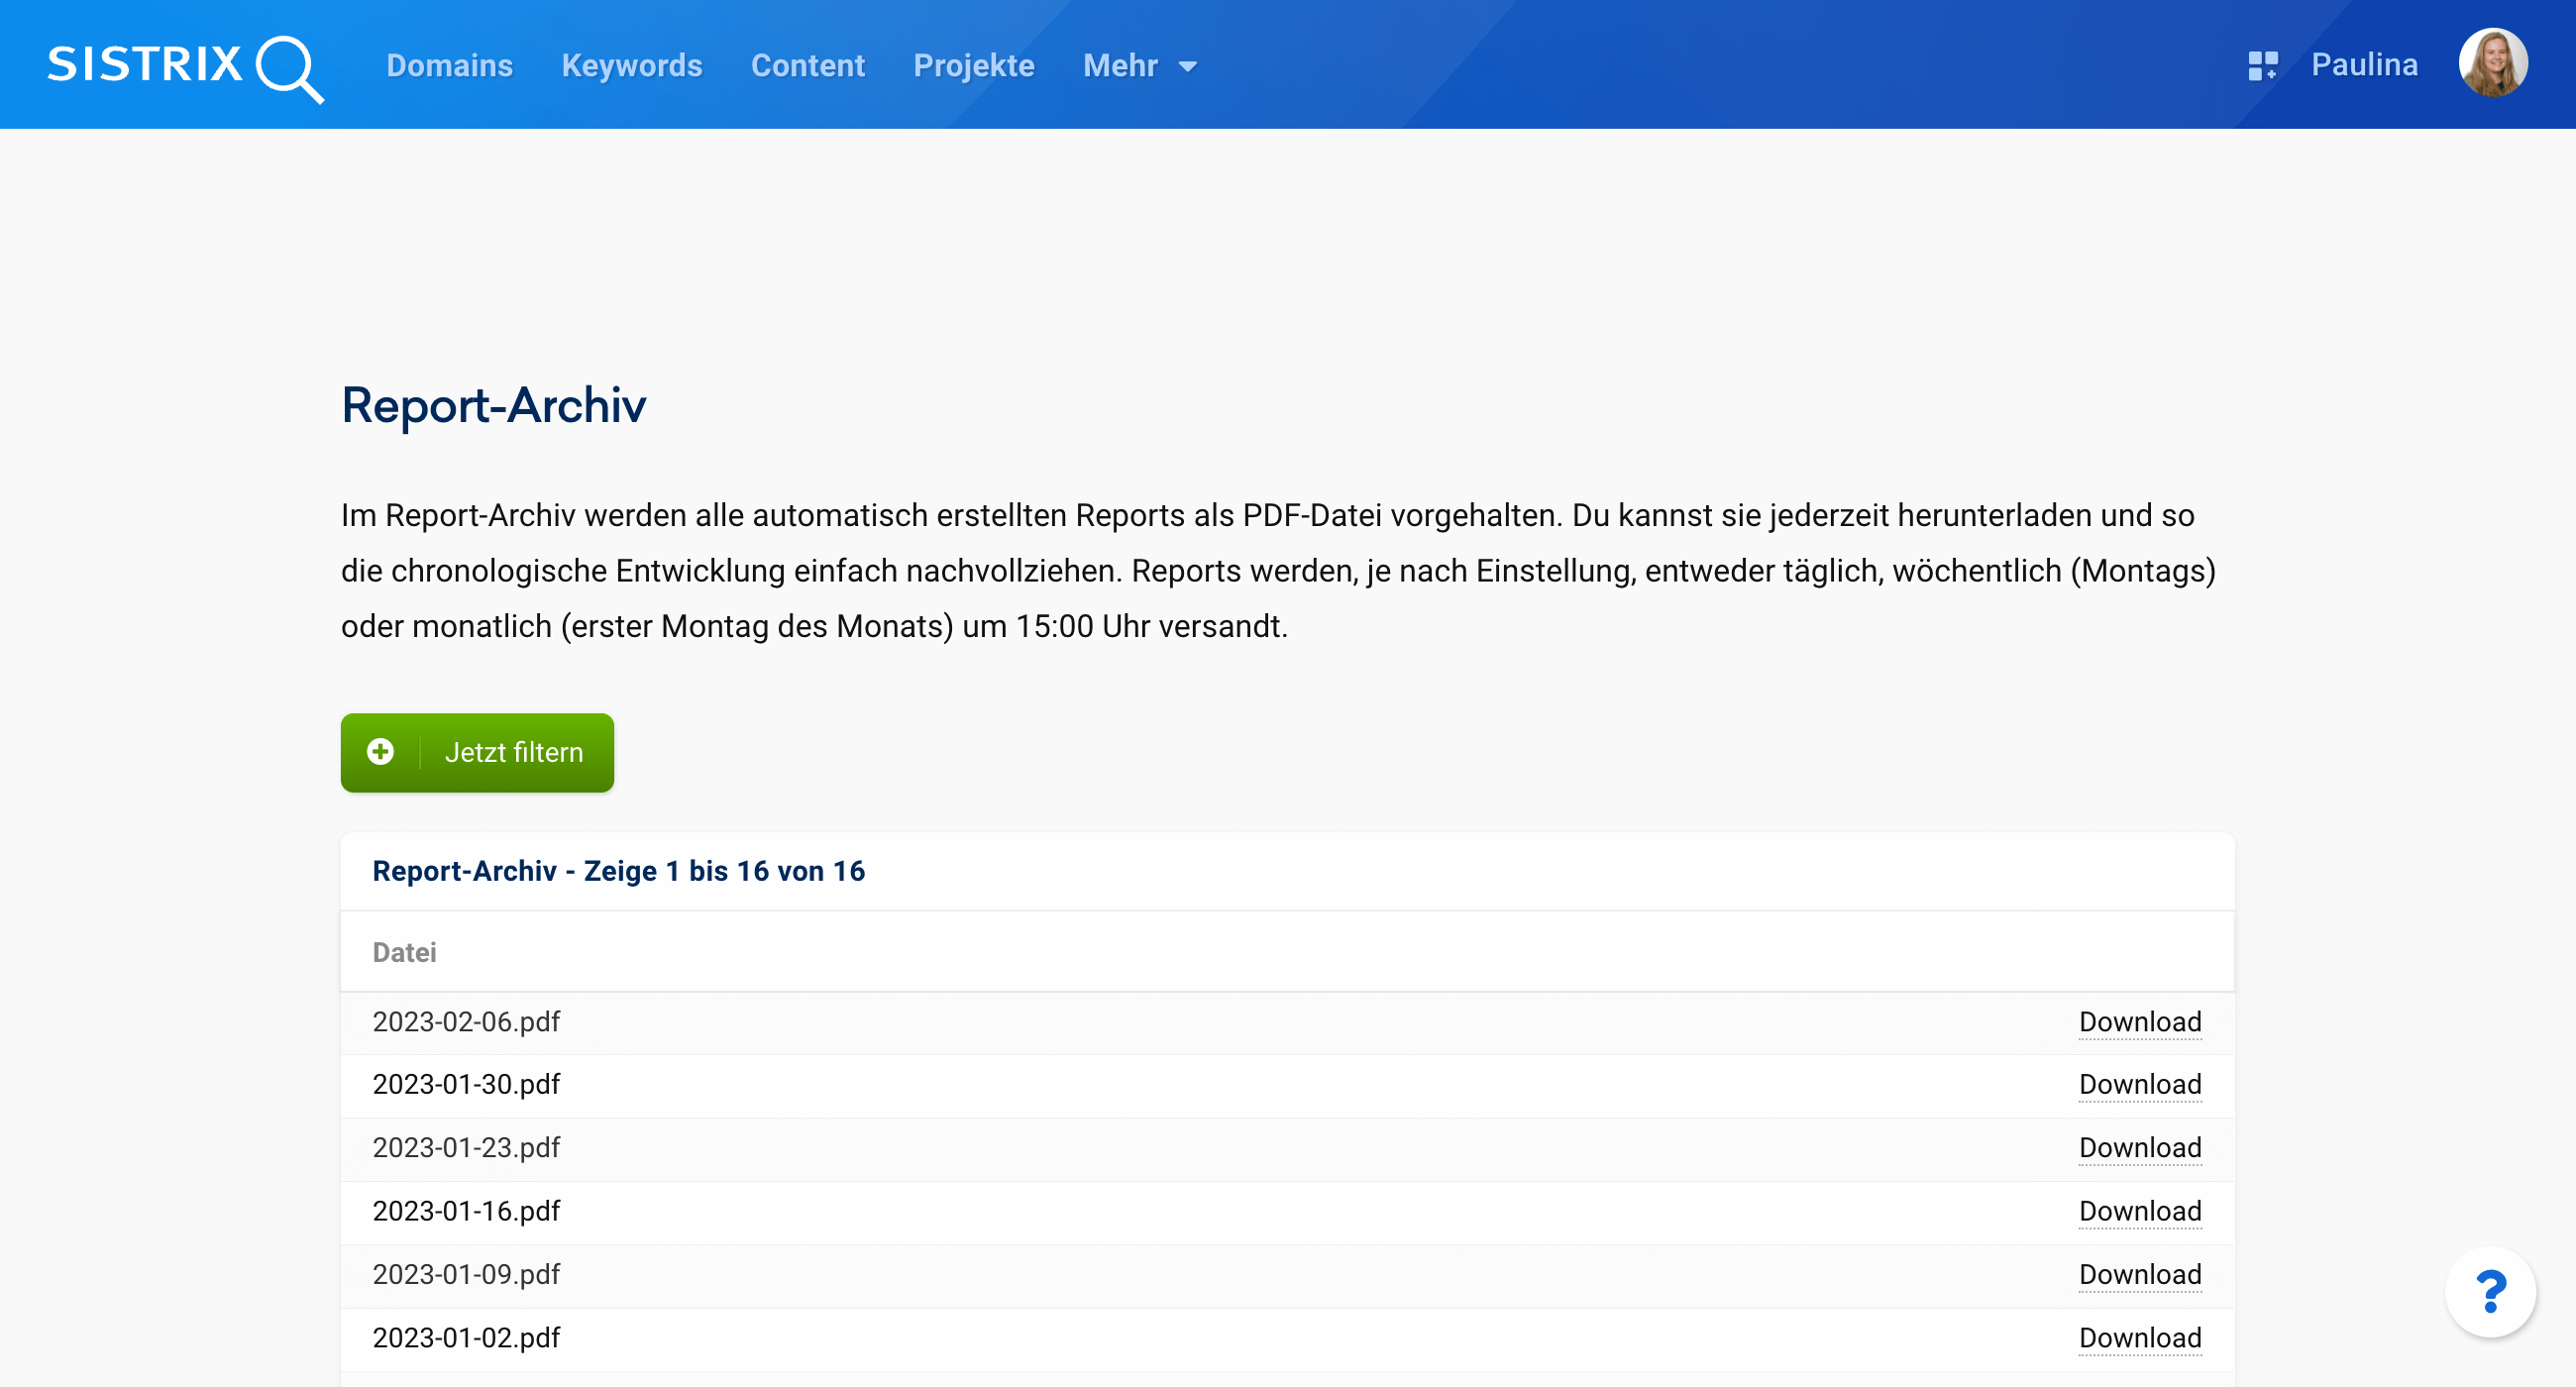This screenshot has height=1387, width=2576.
Task: Open the Keywords navigation menu
Action: point(630,65)
